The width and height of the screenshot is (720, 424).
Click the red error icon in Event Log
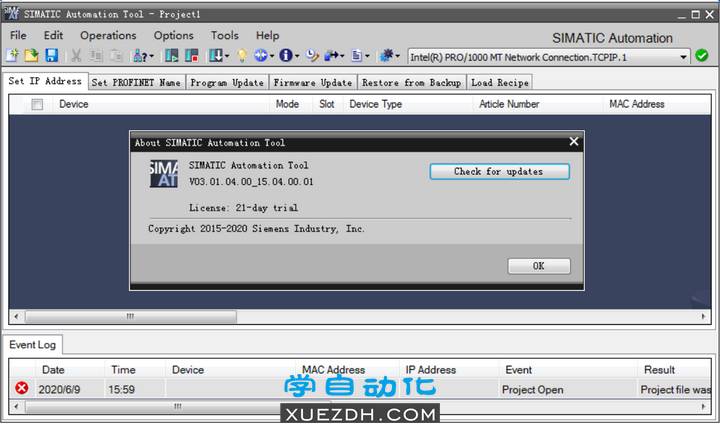pyautogui.click(x=22, y=388)
